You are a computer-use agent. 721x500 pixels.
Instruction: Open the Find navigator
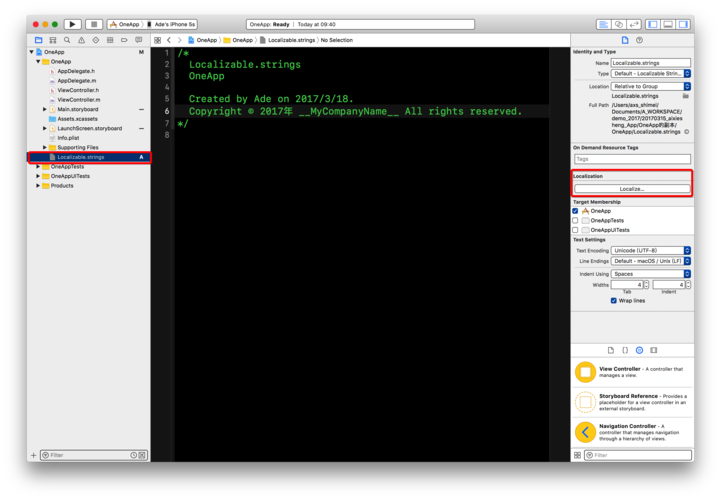pos(67,40)
